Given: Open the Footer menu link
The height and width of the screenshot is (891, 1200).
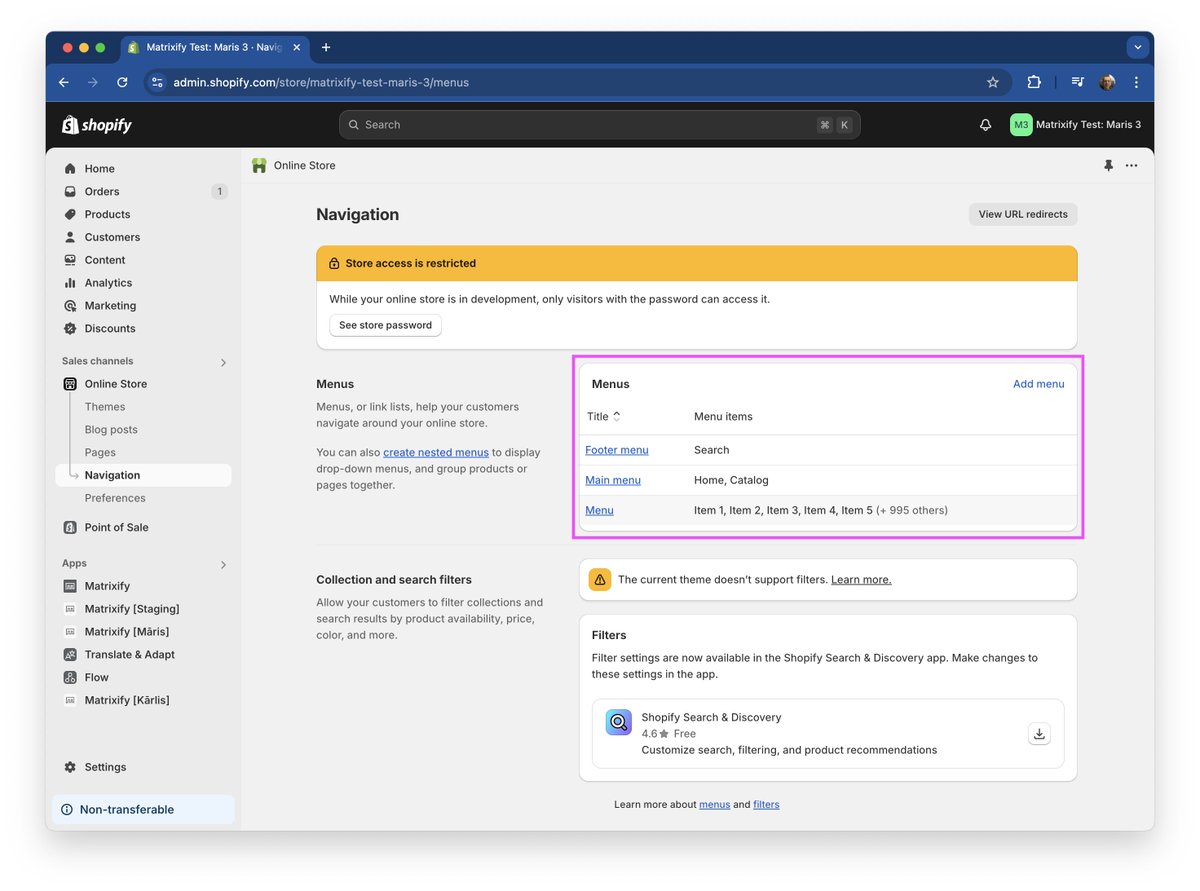Looking at the screenshot, I should click(x=617, y=450).
